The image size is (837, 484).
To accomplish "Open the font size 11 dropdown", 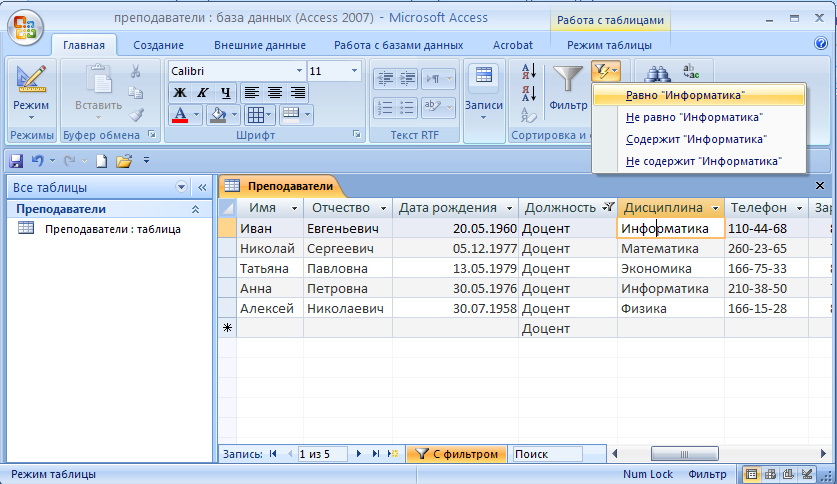I will (x=354, y=71).
